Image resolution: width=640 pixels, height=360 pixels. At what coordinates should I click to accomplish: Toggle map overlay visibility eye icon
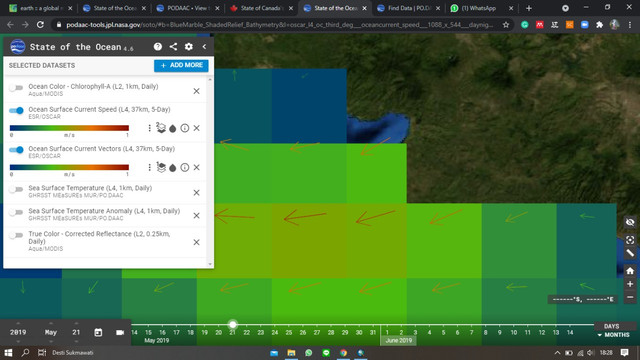tap(630, 222)
